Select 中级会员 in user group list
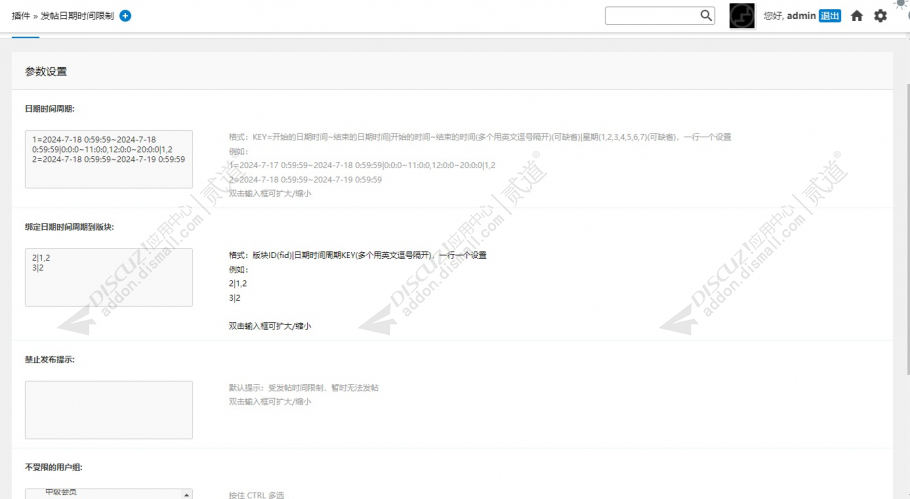The image size is (910, 499). point(61,492)
